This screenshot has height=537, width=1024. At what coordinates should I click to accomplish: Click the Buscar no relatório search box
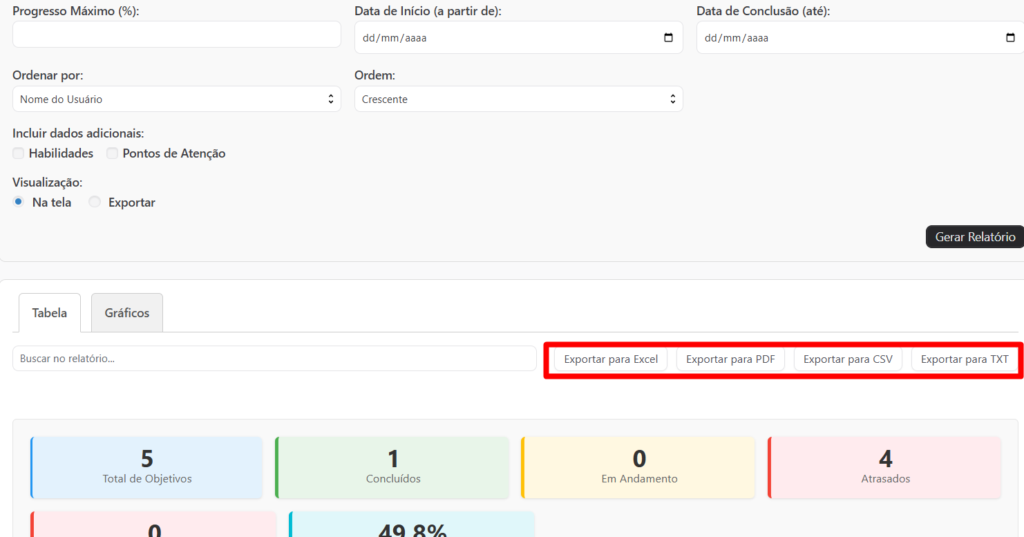(274, 358)
